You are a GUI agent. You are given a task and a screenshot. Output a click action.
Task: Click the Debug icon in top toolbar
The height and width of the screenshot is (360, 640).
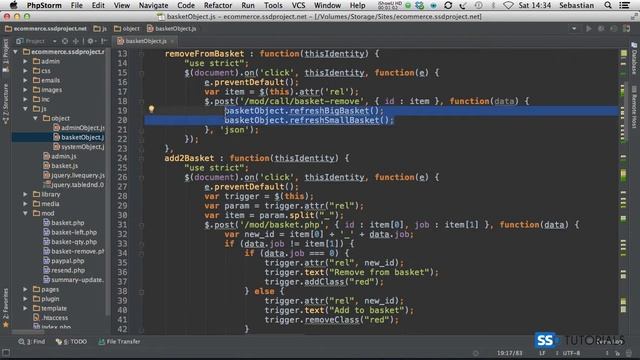click(x=601, y=29)
